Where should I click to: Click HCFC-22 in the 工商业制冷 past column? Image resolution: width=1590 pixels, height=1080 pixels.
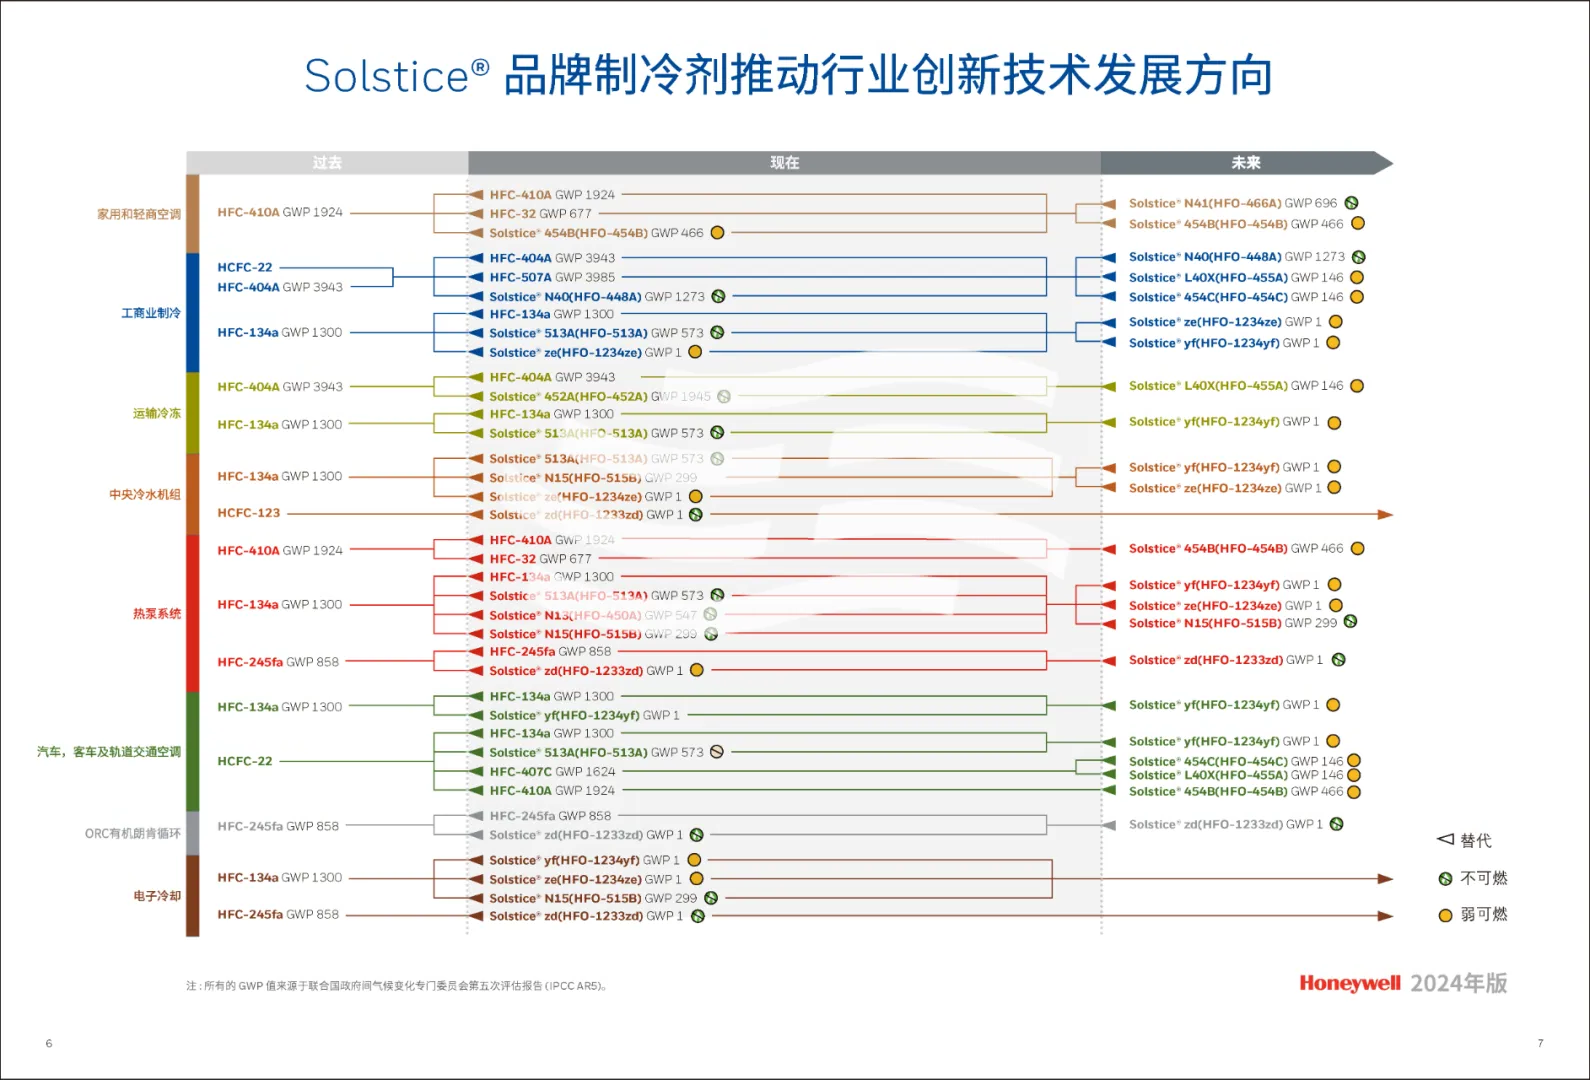[x=245, y=267]
